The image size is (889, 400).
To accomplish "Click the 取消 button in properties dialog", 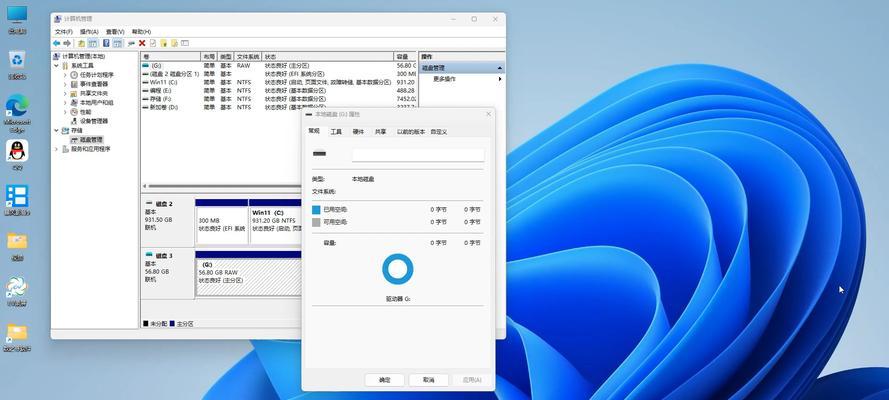I will click(429, 380).
